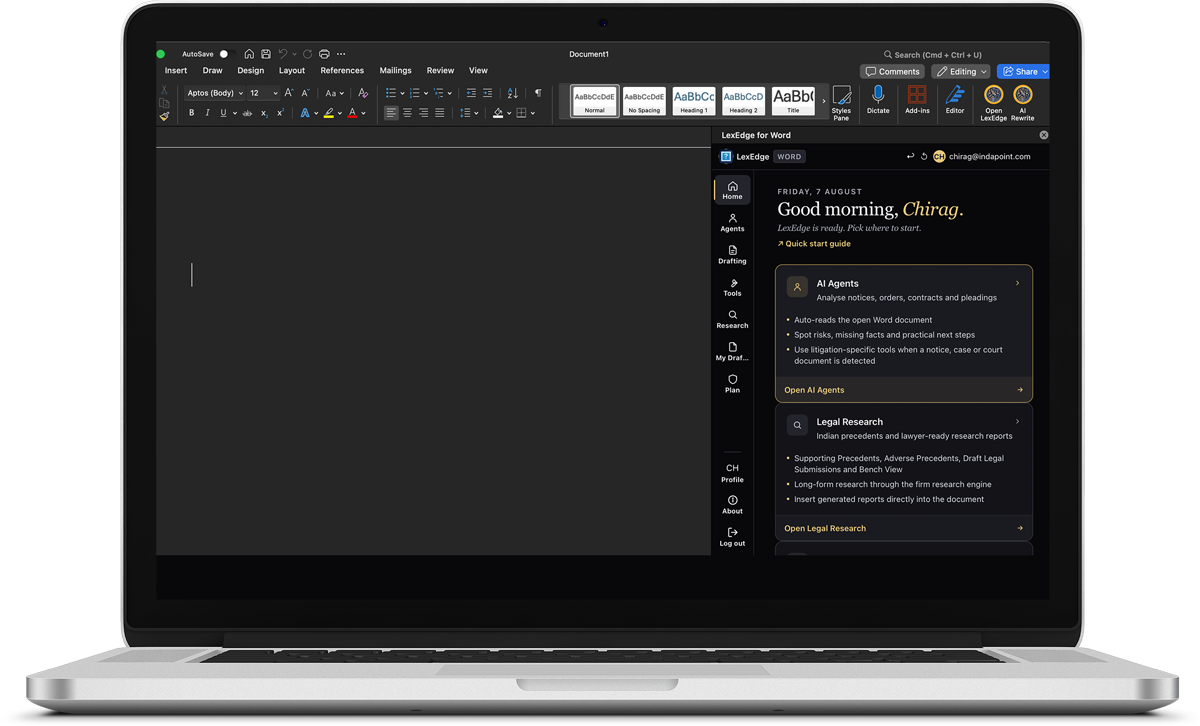The height and width of the screenshot is (726, 1200).
Task: Open the Review tab
Action: [440, 71]
